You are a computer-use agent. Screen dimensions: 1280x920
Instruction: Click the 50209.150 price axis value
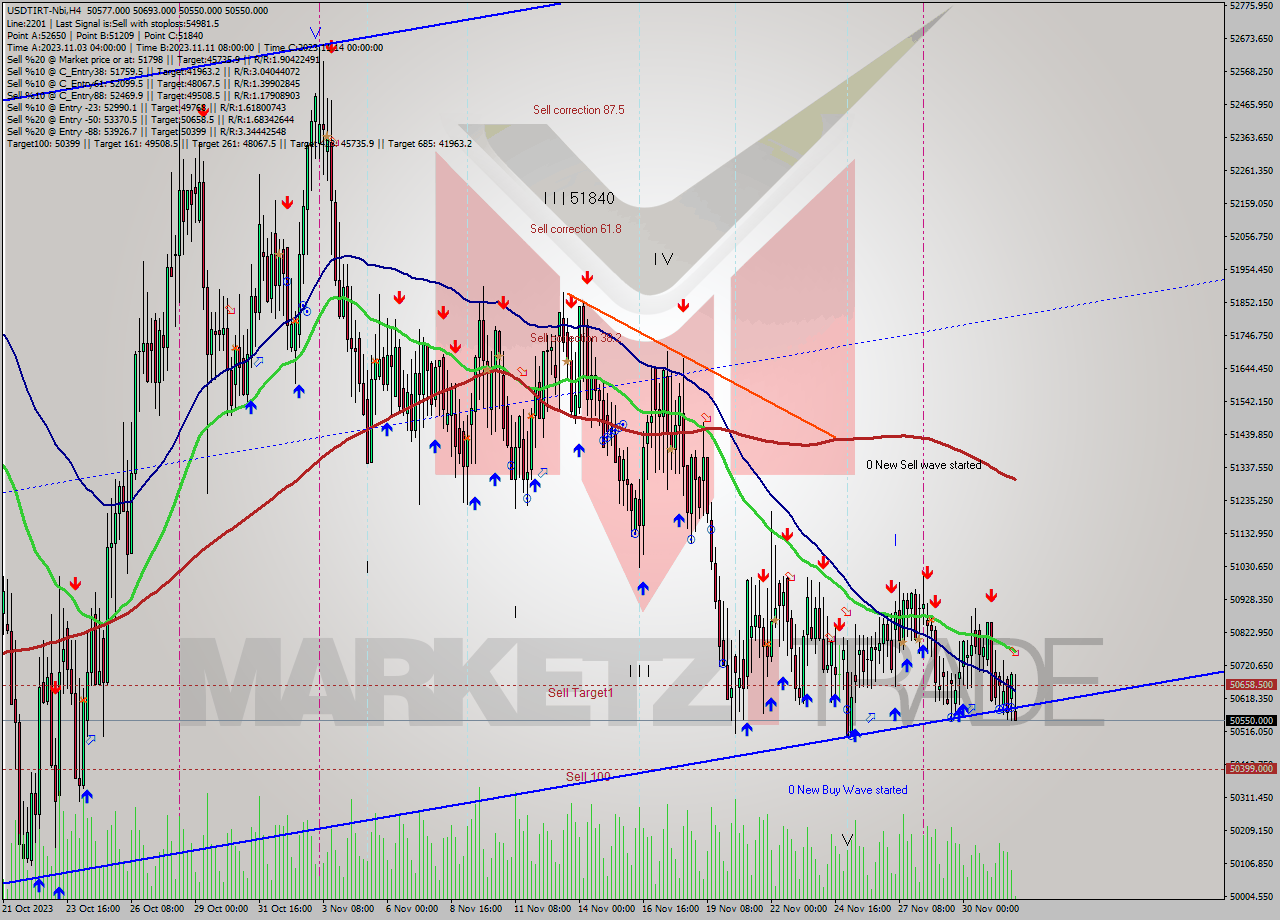(x=1251, y=831)
